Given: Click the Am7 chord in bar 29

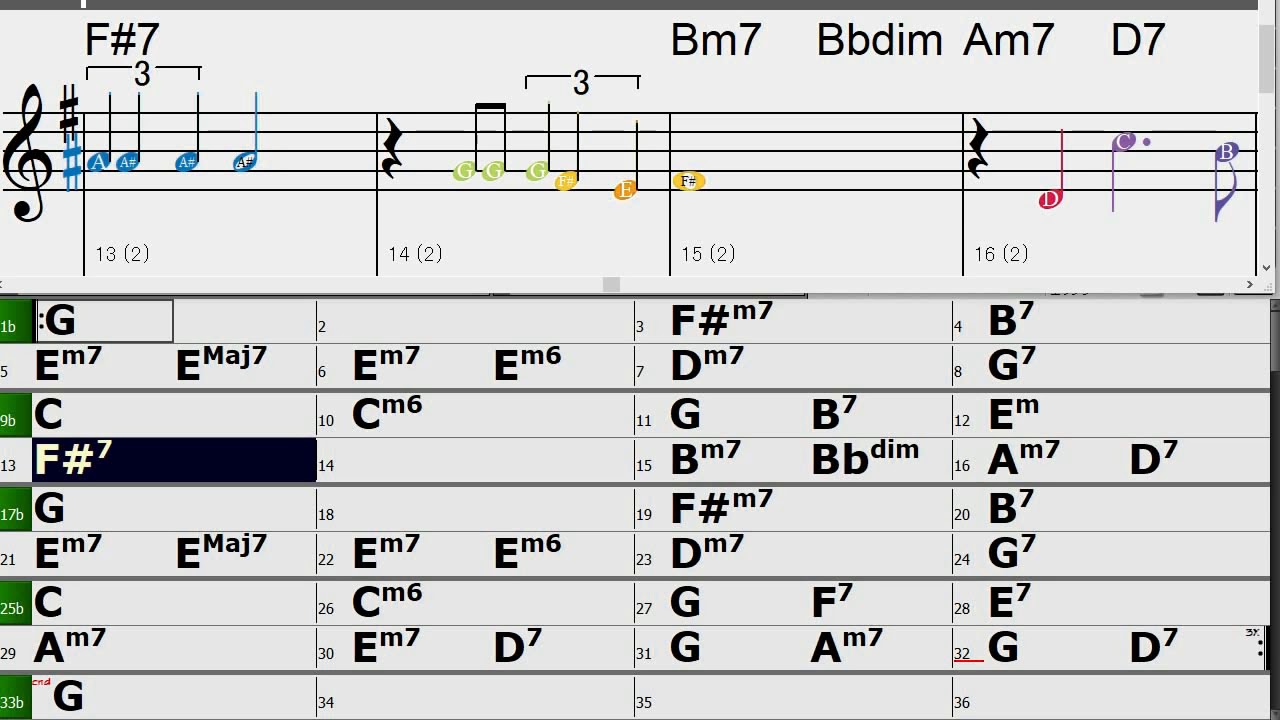Looking at the screenshot, I should tap(70, 648).
